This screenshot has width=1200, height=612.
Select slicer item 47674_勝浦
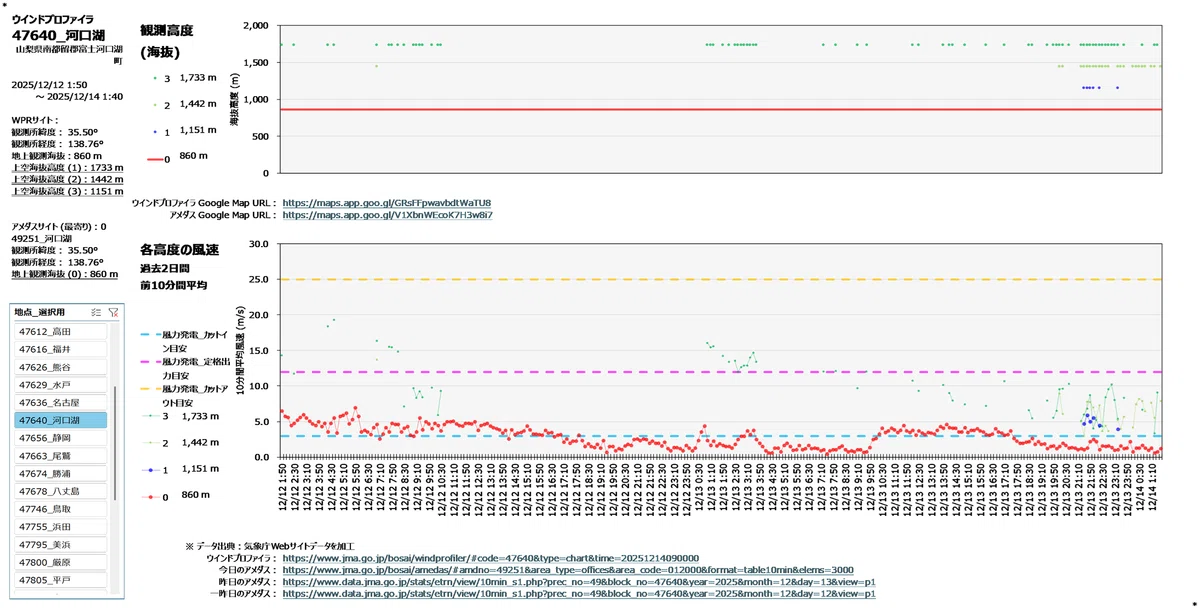tap(61, 474)
